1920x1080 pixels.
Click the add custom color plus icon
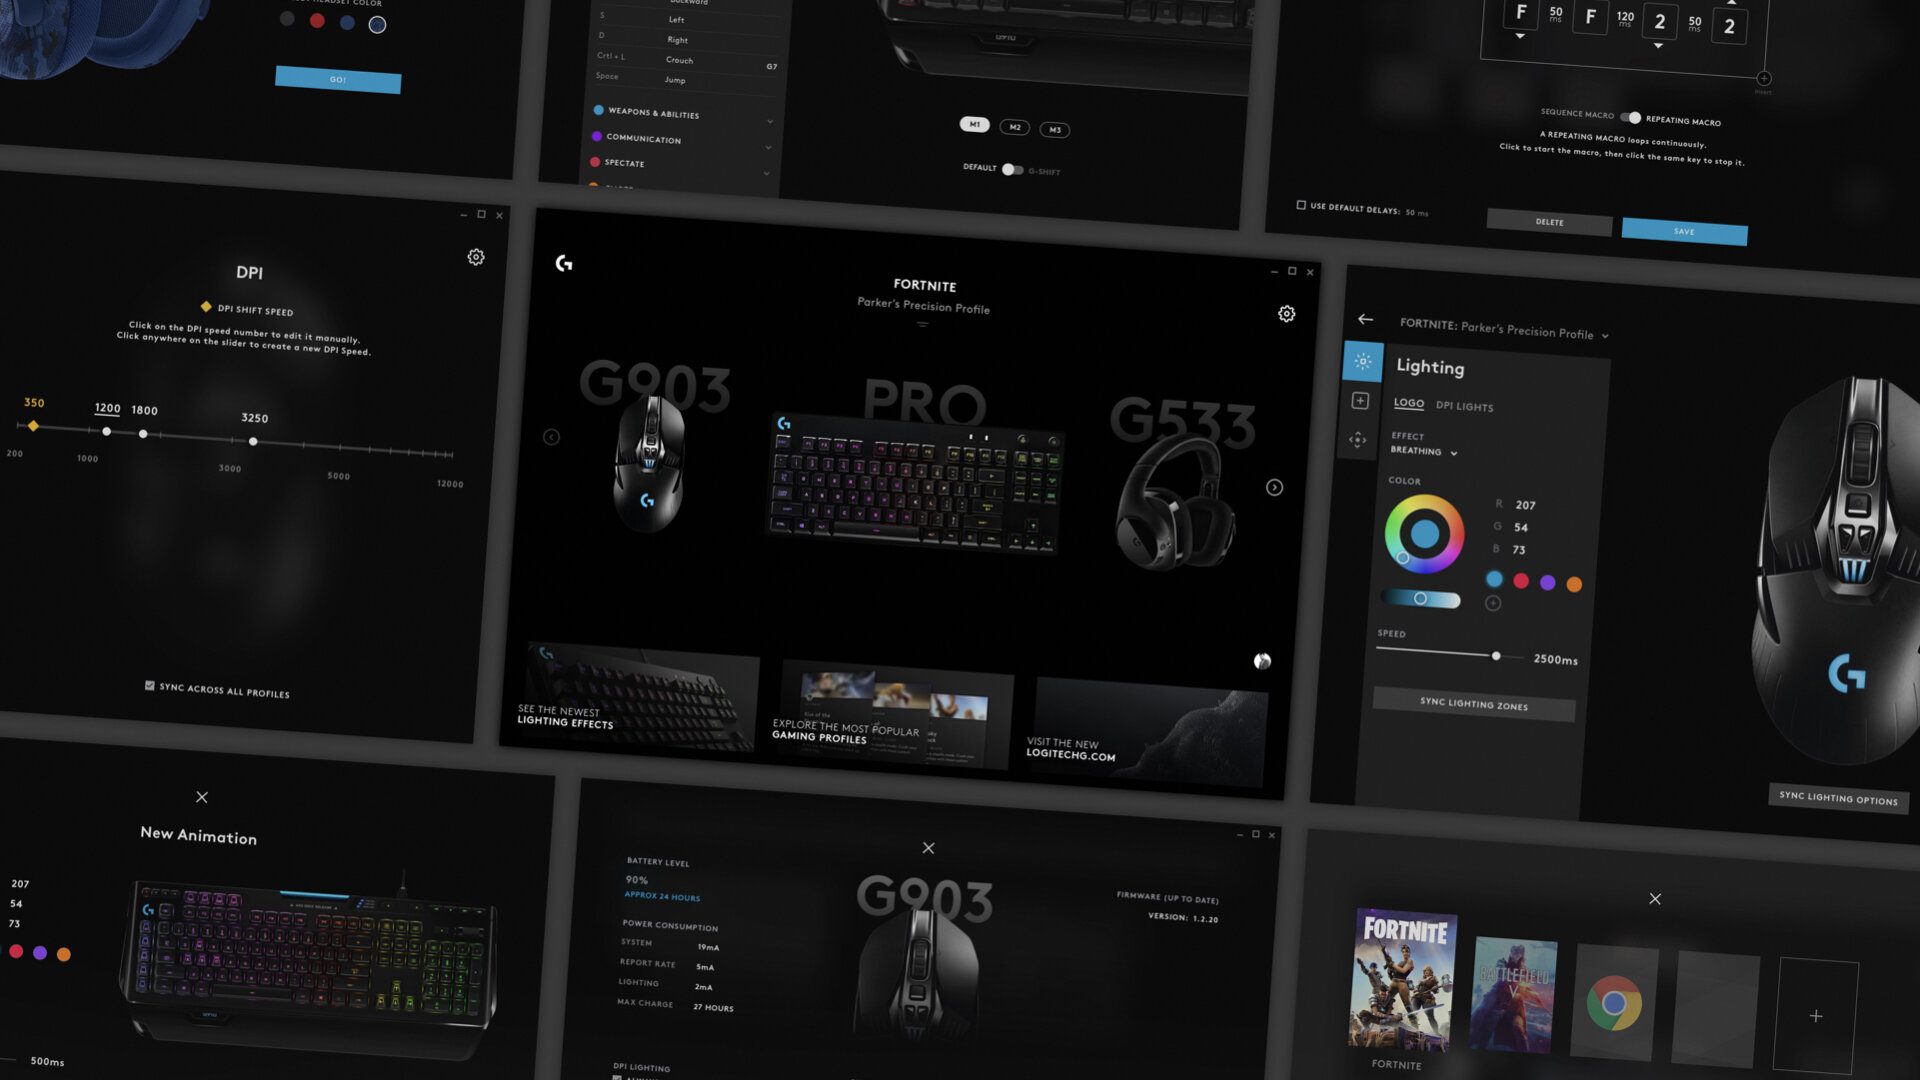pyautogui.click(x=1493, y=603)
